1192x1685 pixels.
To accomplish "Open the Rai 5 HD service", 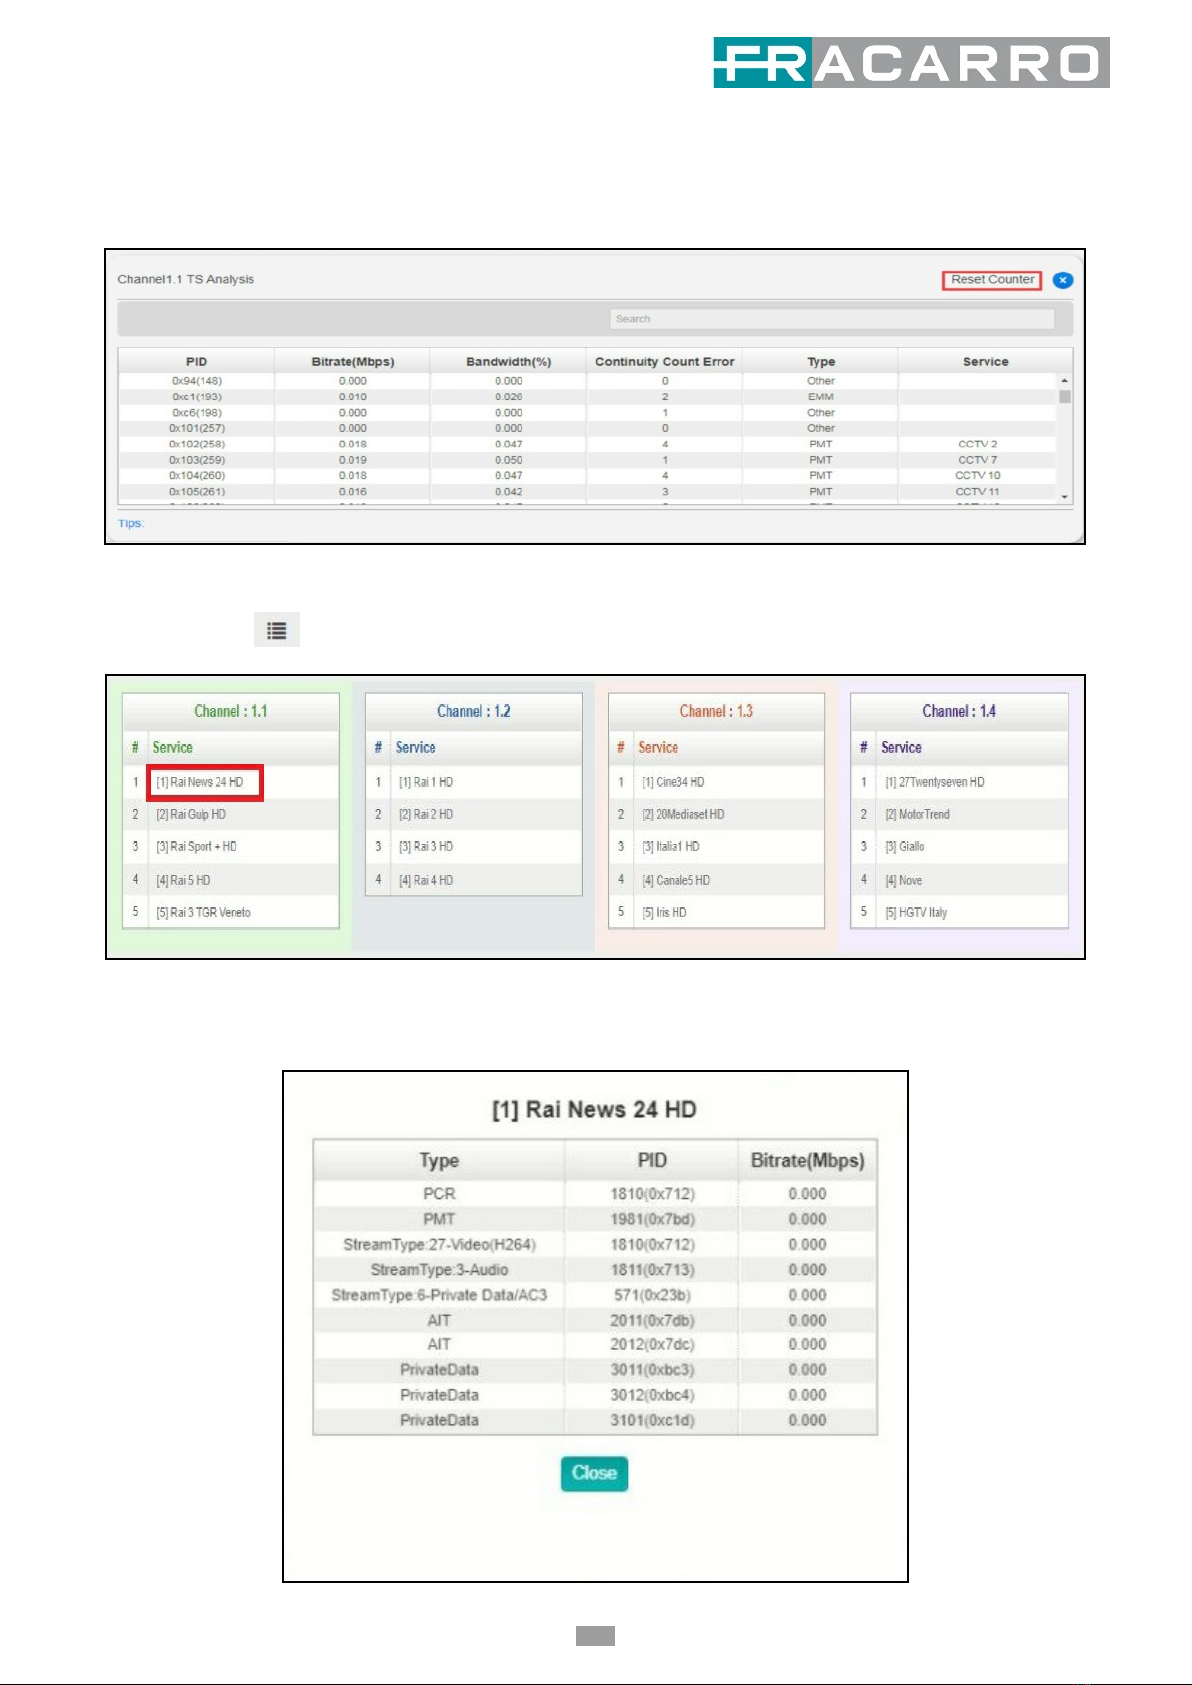I will pyautogui.click(x=183, y=880).
